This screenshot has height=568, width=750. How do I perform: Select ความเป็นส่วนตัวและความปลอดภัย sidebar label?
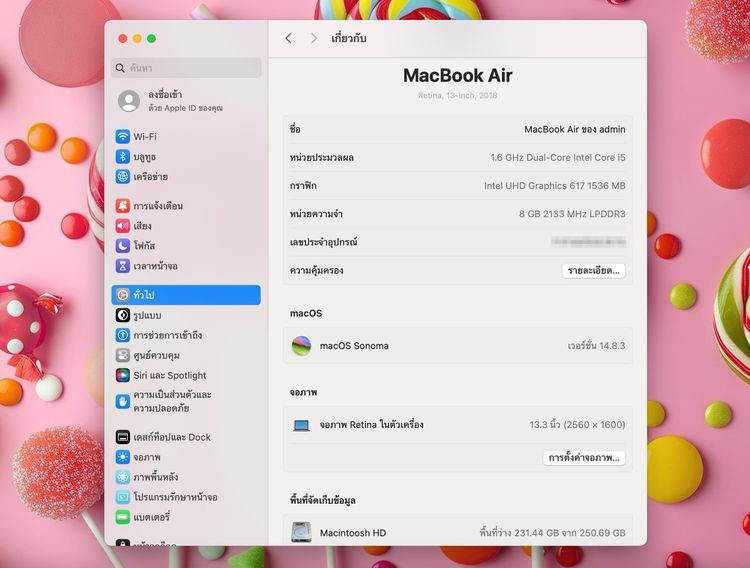coord(172,401)
